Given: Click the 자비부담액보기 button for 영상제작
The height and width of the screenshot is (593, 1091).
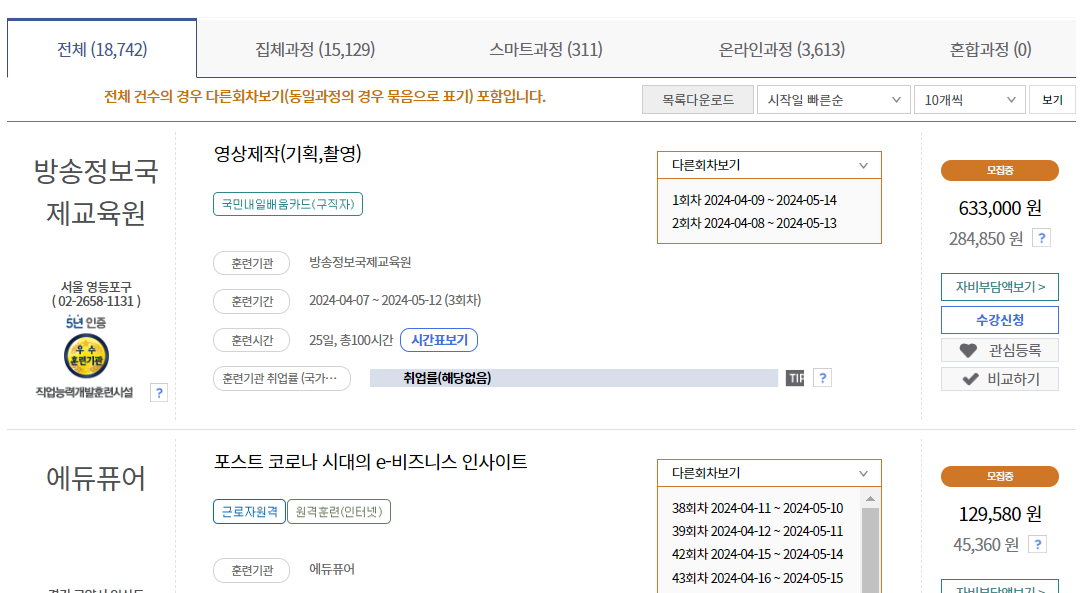Looking at the screenshot, I should tap(1000, 287).
